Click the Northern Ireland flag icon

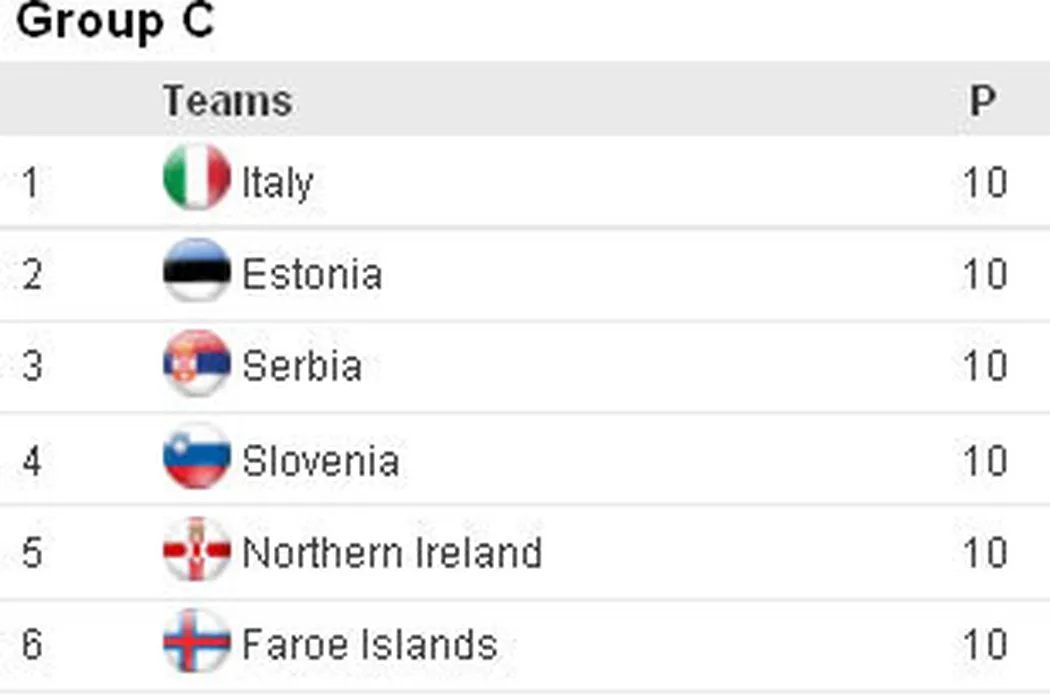[196, 550]
